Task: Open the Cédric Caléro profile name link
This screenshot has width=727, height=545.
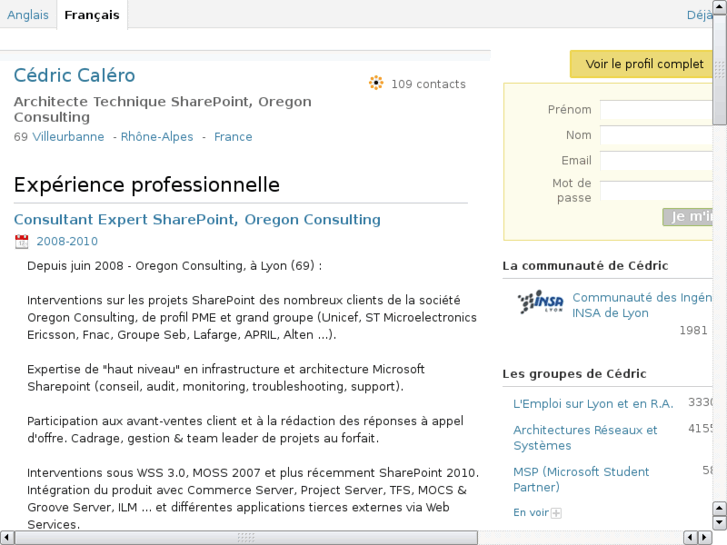Action: [74, 76]
